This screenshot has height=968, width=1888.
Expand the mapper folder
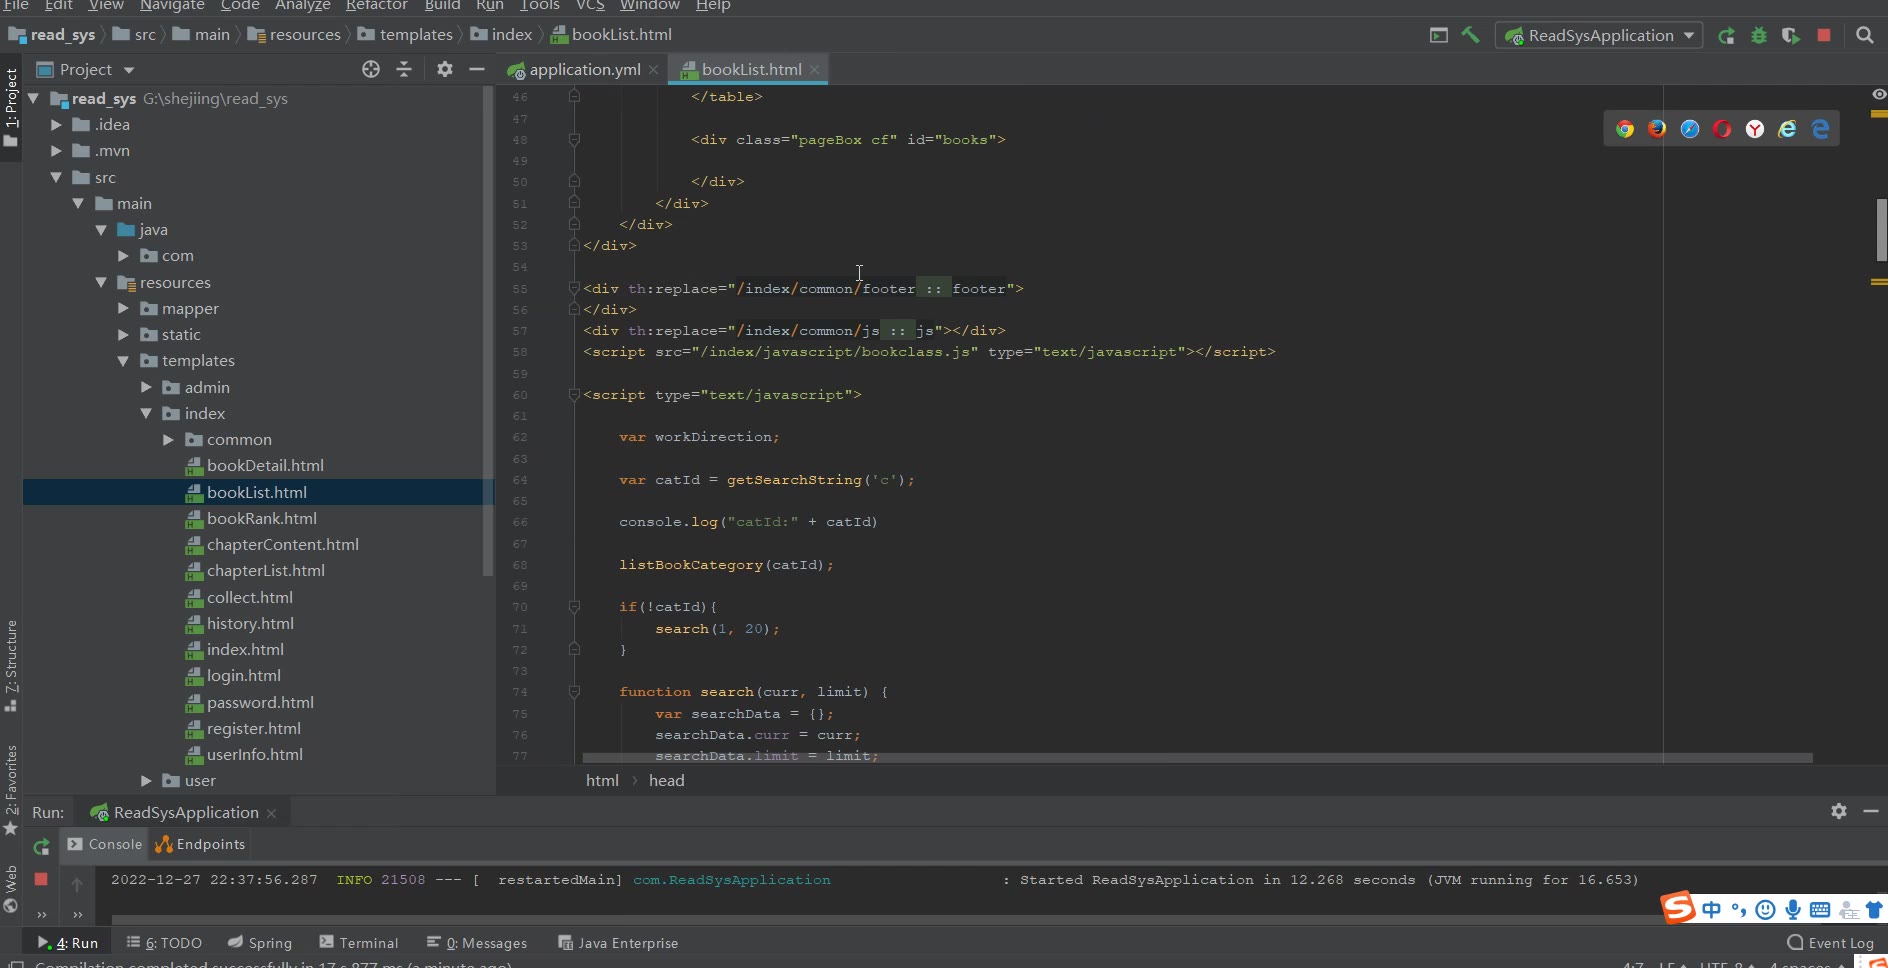(x=123, y=308)
